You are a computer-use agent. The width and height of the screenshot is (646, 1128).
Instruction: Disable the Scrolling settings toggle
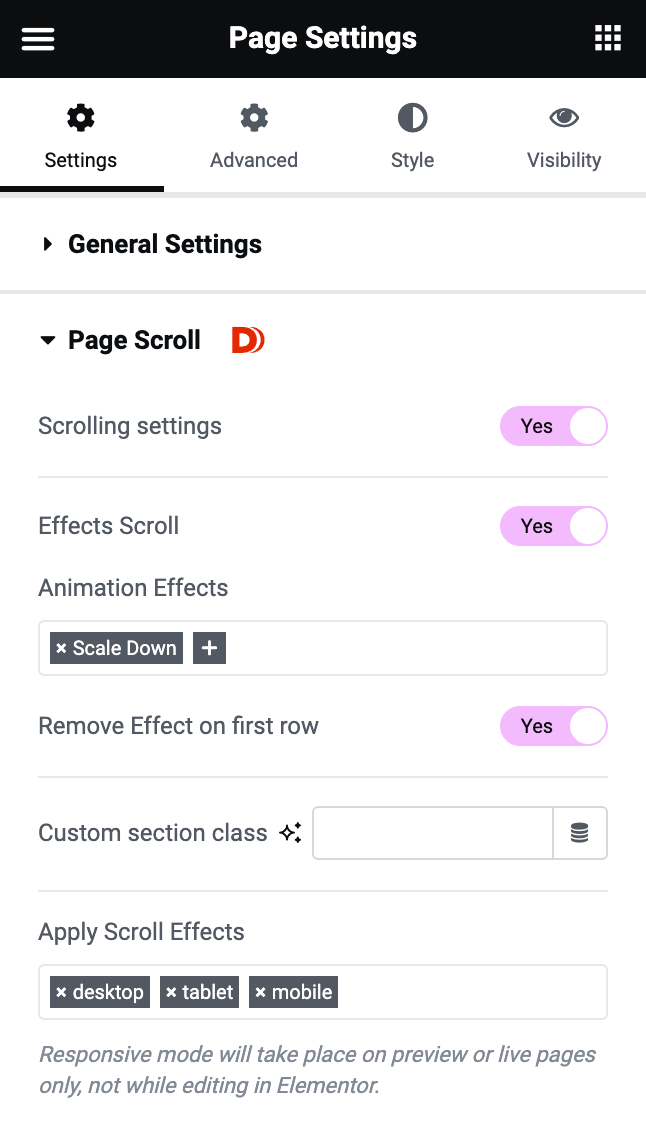(x=553, y=426)
